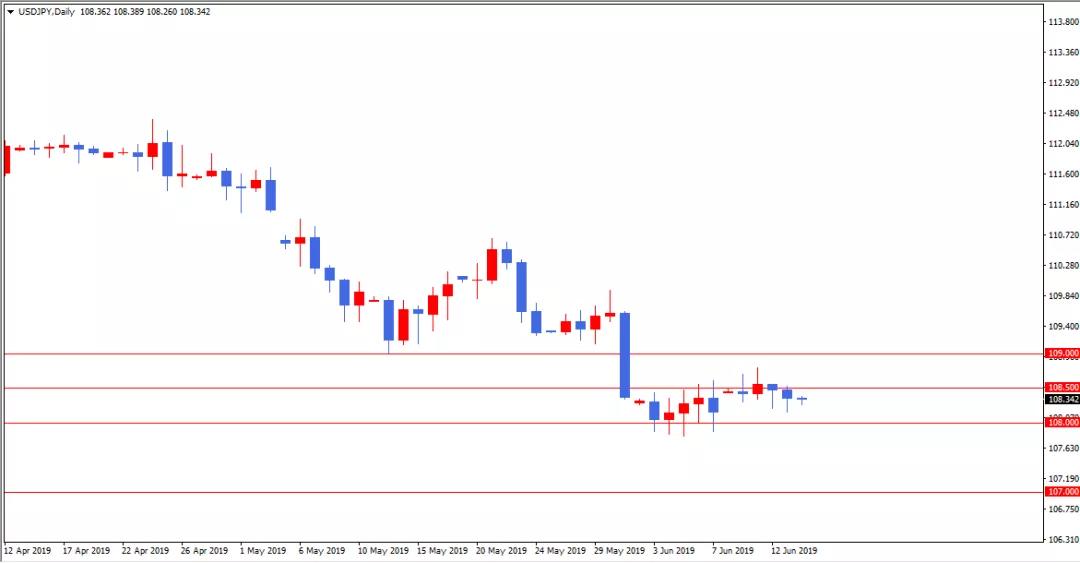Screen dimensions: 1080x563
Task: Click the USDJPY,Daily chart title text
Action: tap(48, 11)
